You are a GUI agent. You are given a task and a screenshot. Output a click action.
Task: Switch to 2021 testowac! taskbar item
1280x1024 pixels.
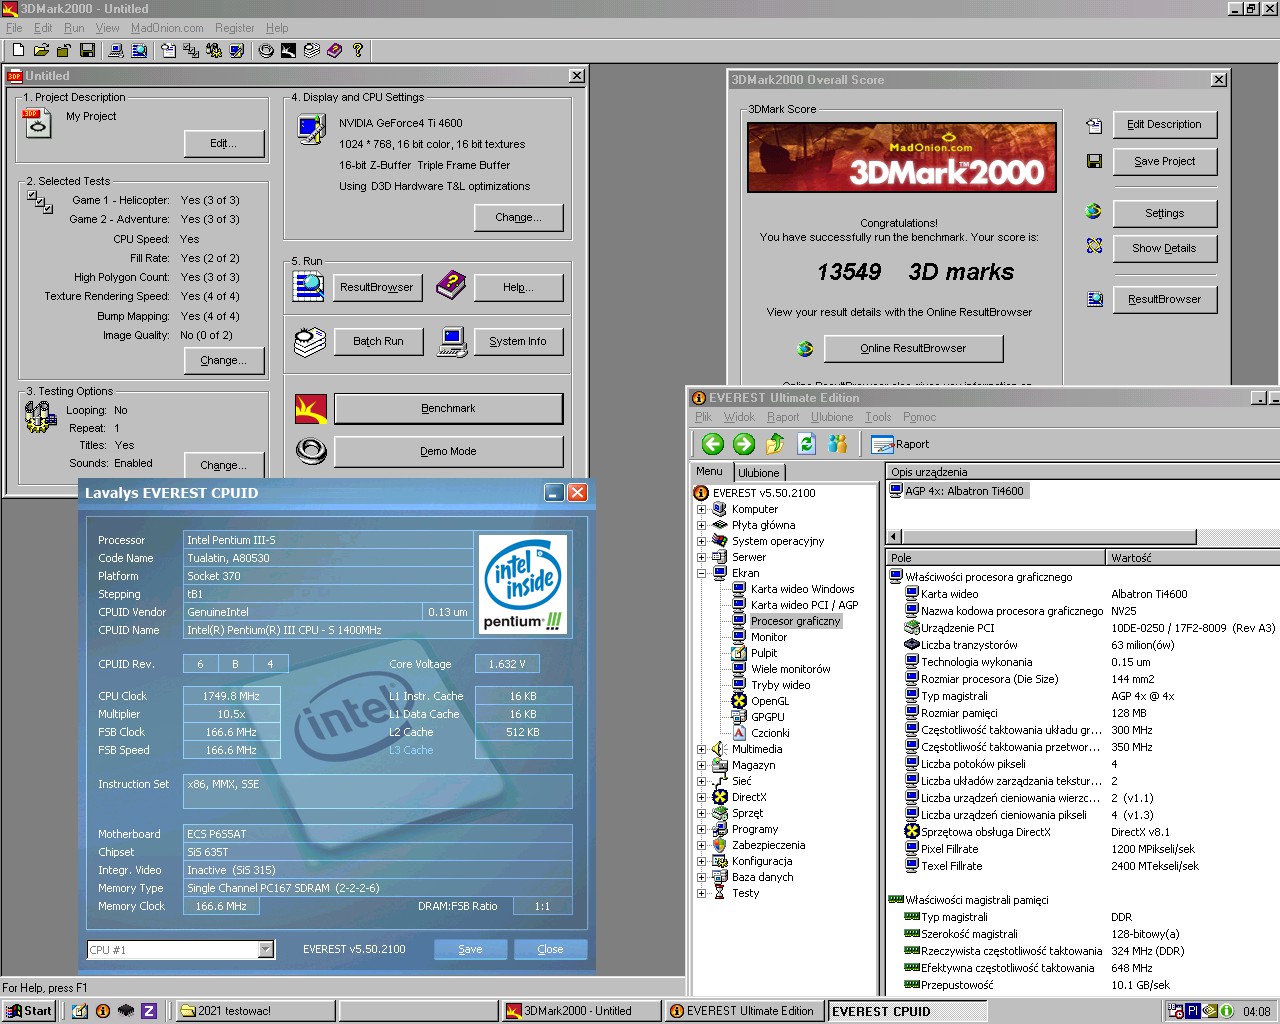(x=255, y=1011)
